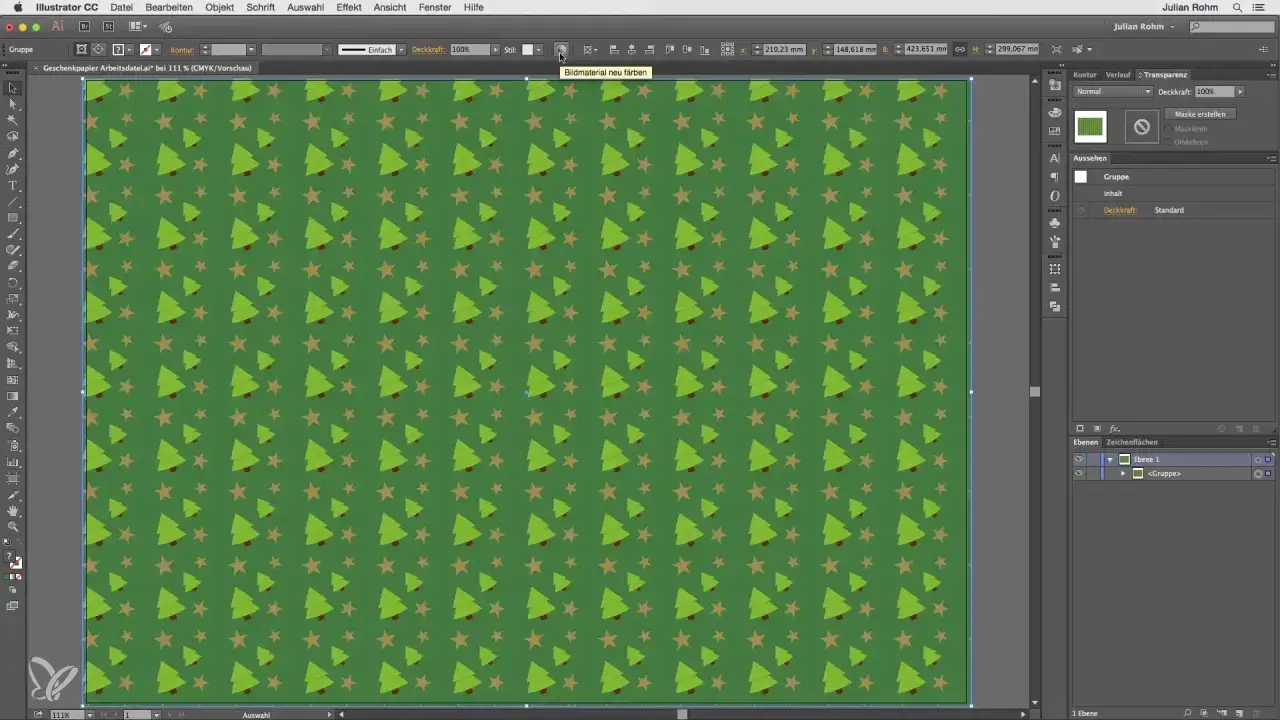Viewport: 1280px width, 720px height.
Task: Click the Bildmaterial neu färben icon
Action: pyautogui.click(x=561, y=49)
